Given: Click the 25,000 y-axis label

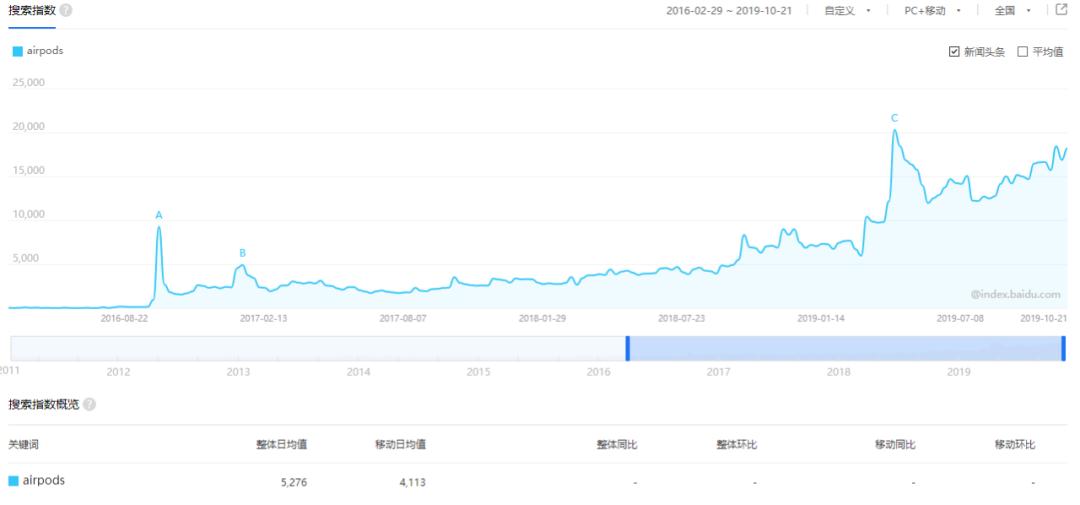Looking at the screenshot, I should (x=30, y=83).
